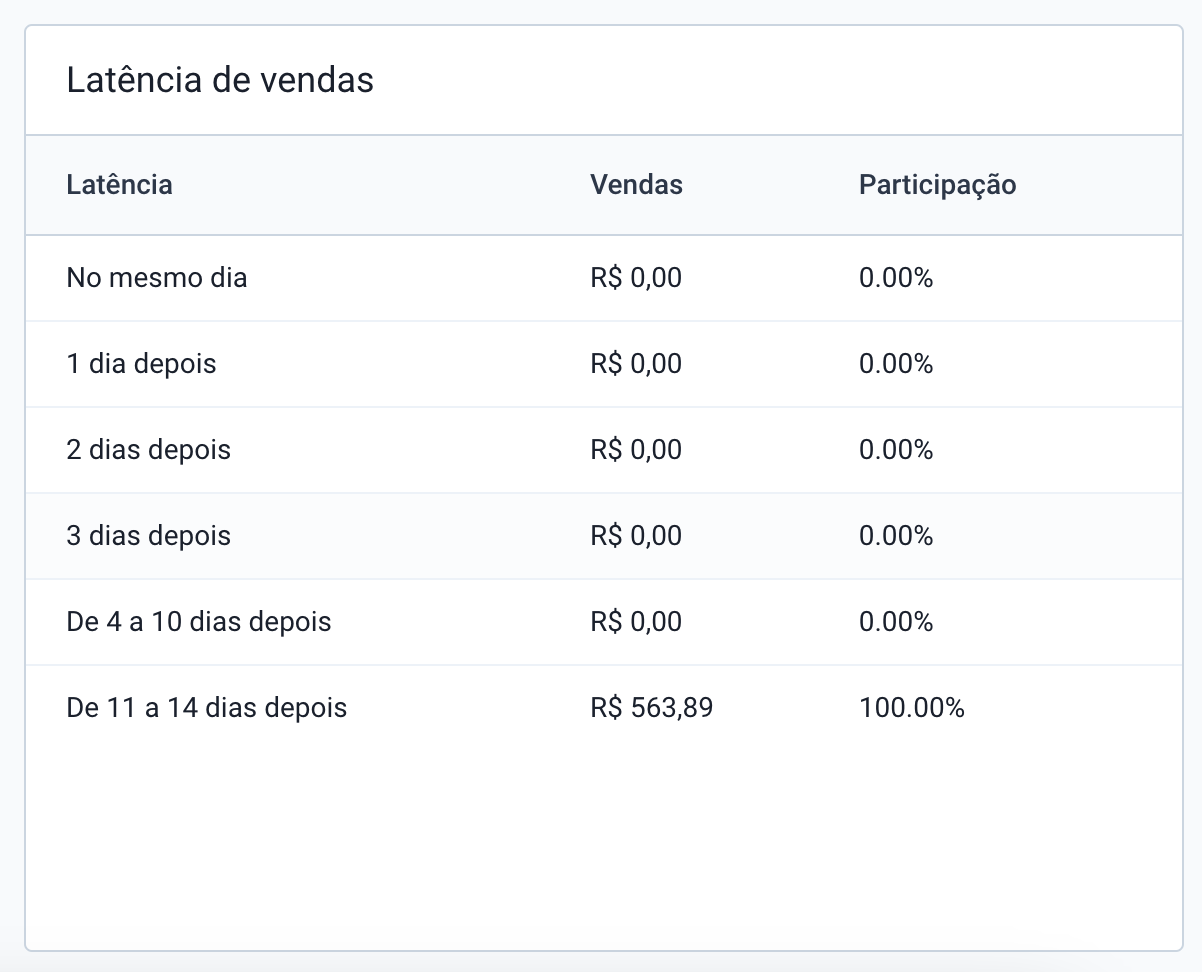1202x972 pixels.
Task: Click the participation percentage for "No mesmo dia"
Action: (895, 277)
